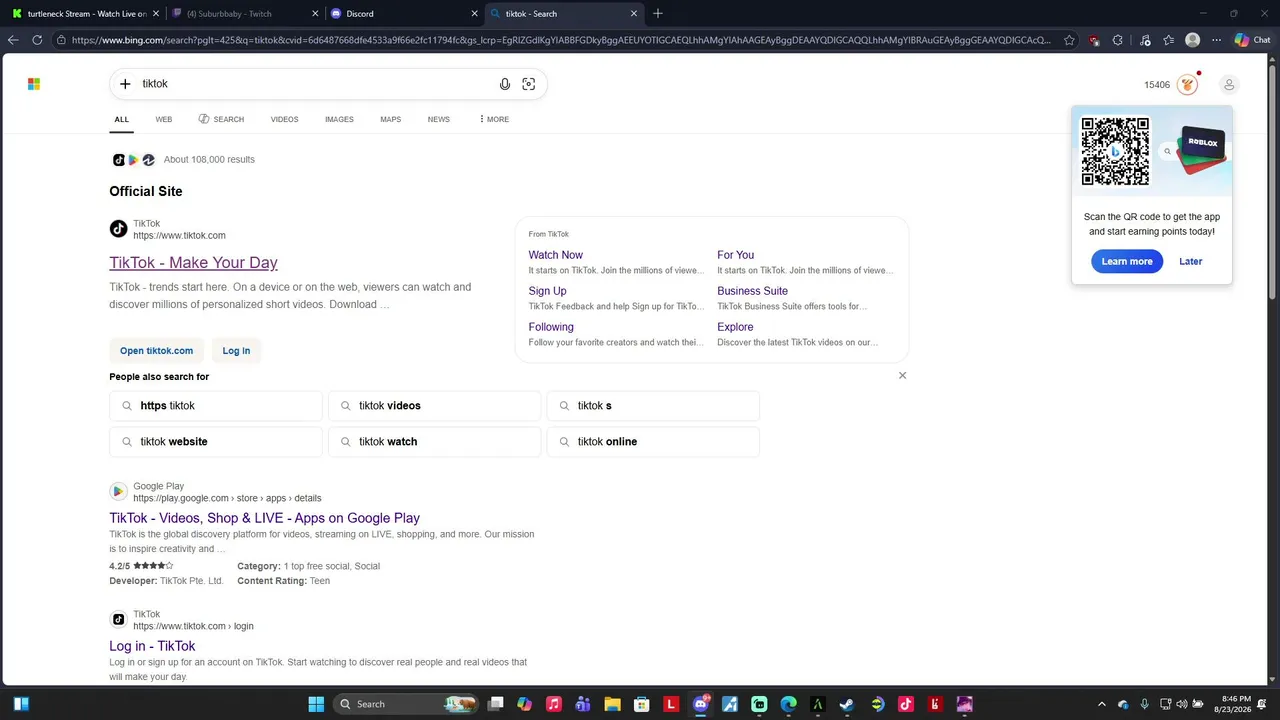Open the Rewards medal icon

(1188, 85)
